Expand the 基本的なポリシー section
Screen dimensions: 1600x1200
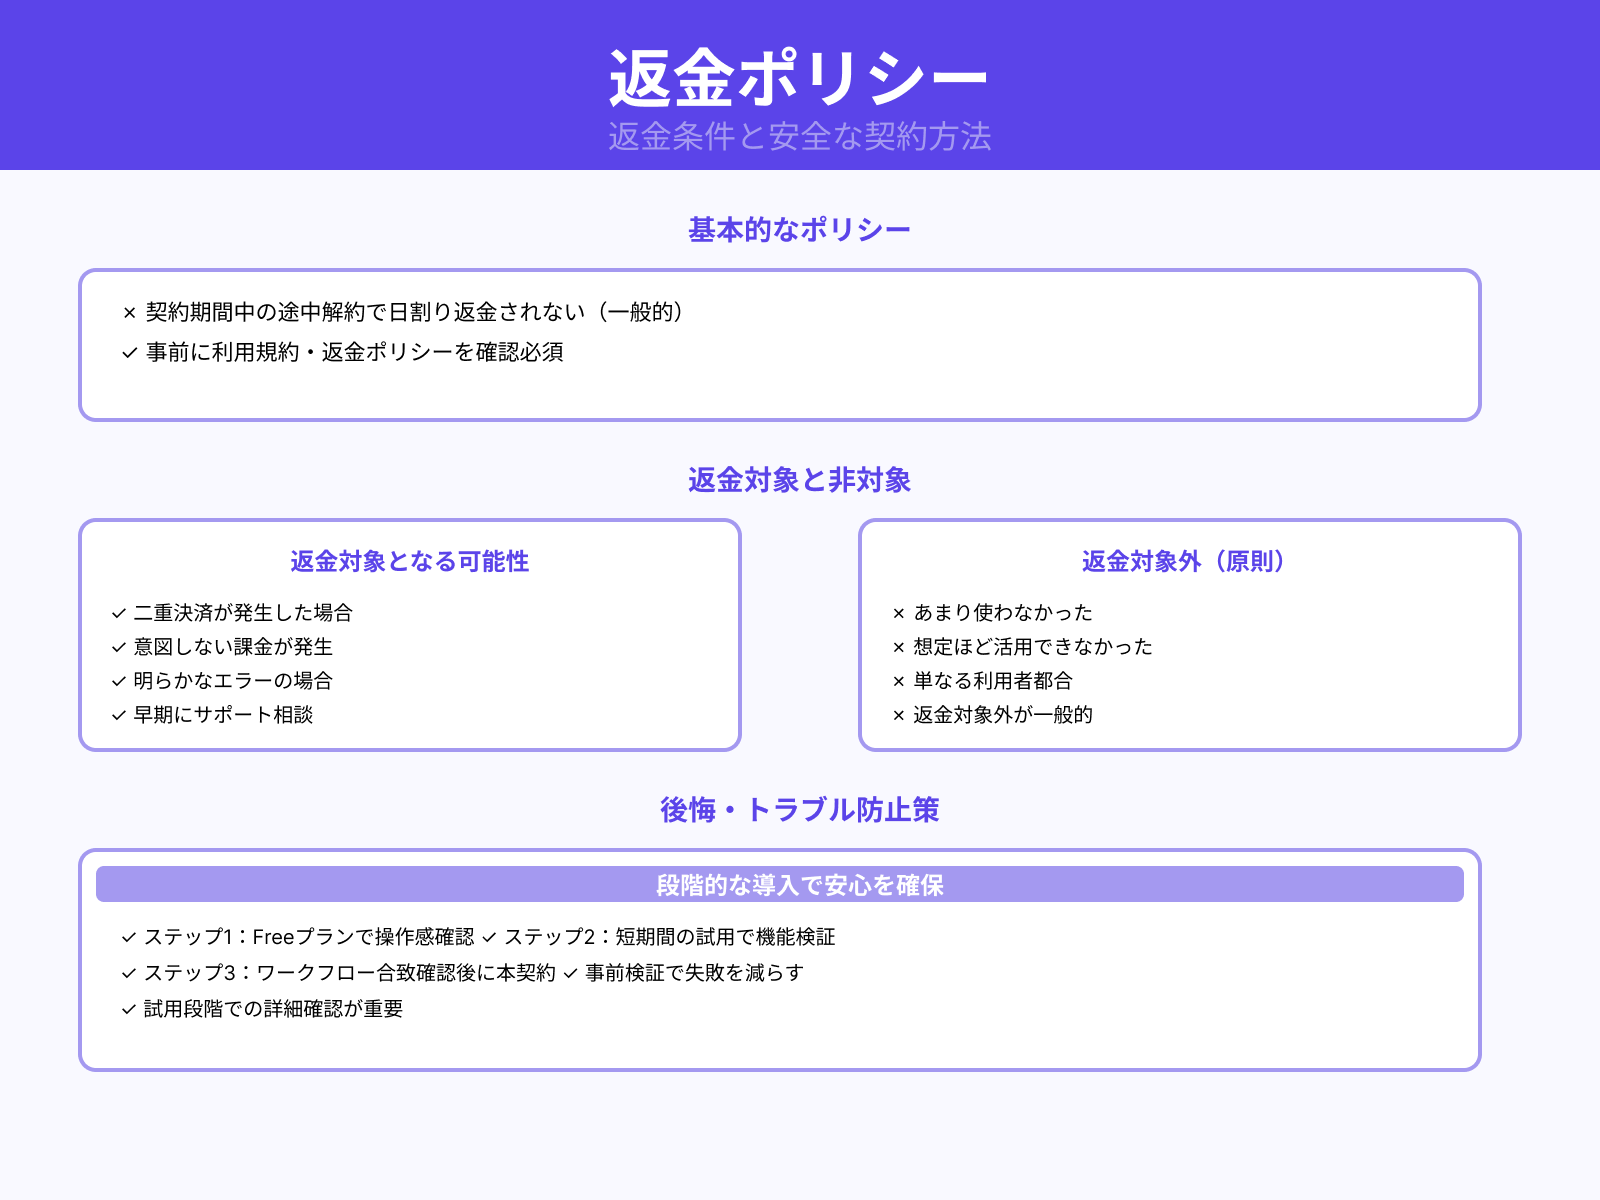point(800,227)
